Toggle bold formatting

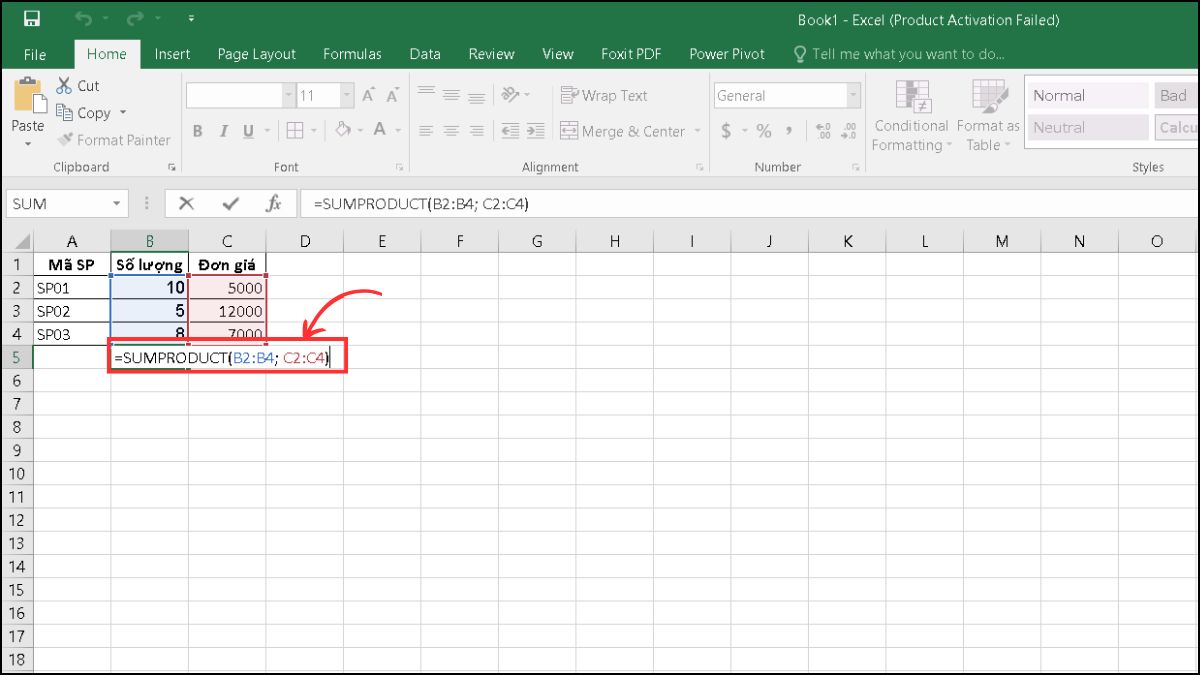coord(197,130)
